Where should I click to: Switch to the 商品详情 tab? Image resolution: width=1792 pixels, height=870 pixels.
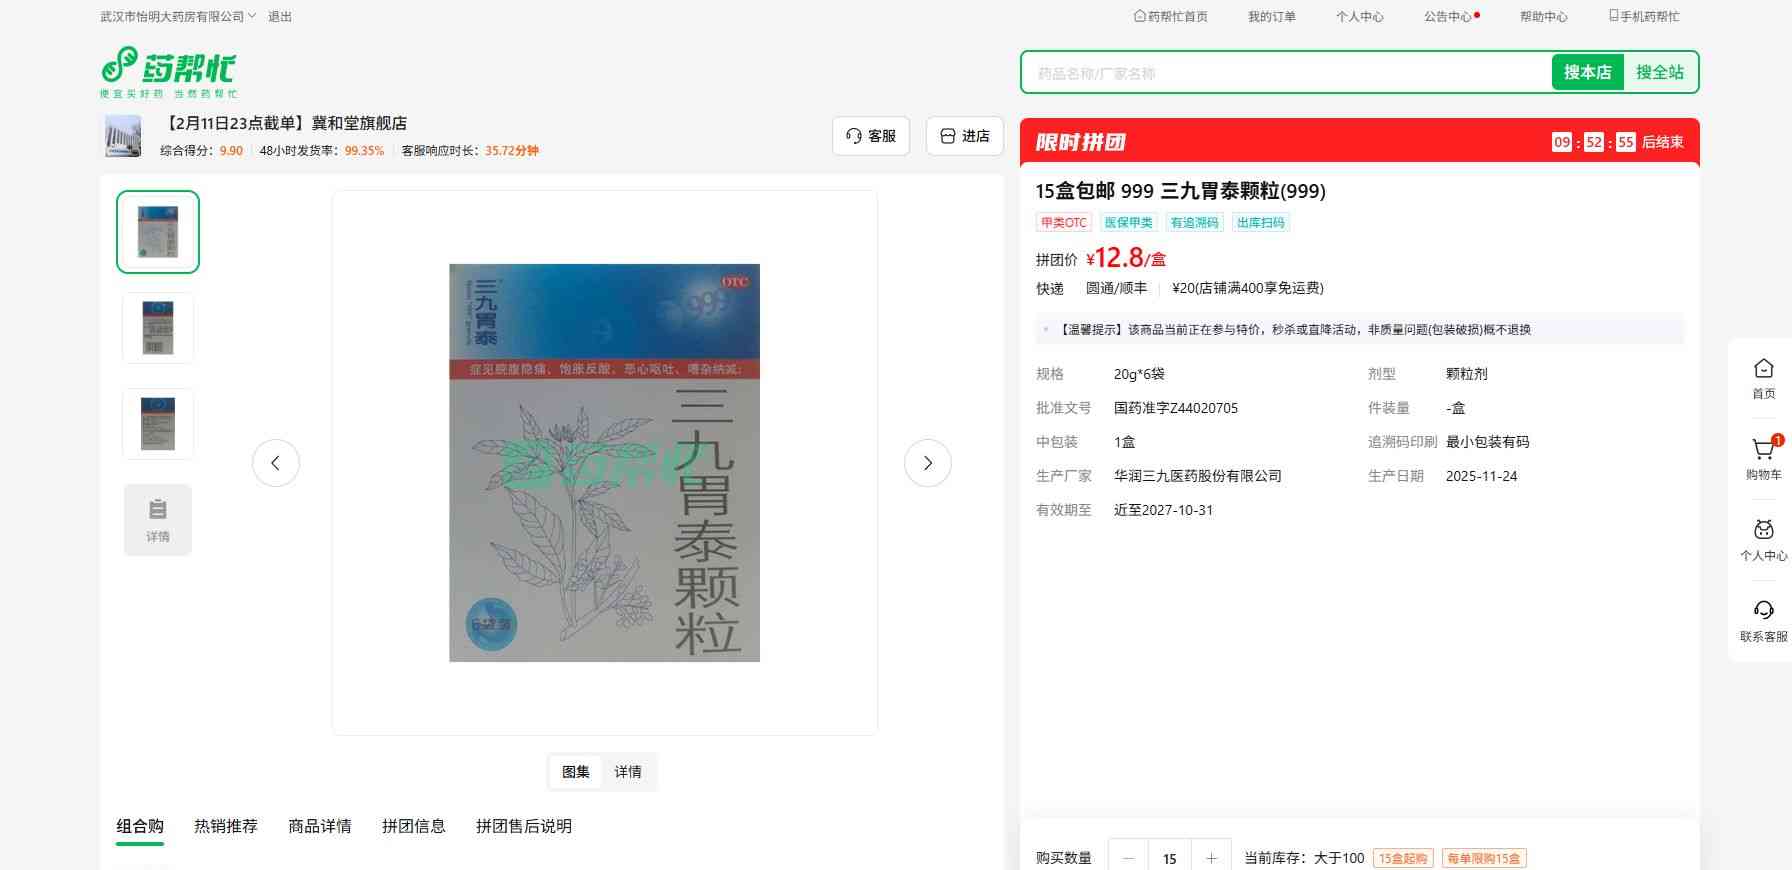coord(320,826)
